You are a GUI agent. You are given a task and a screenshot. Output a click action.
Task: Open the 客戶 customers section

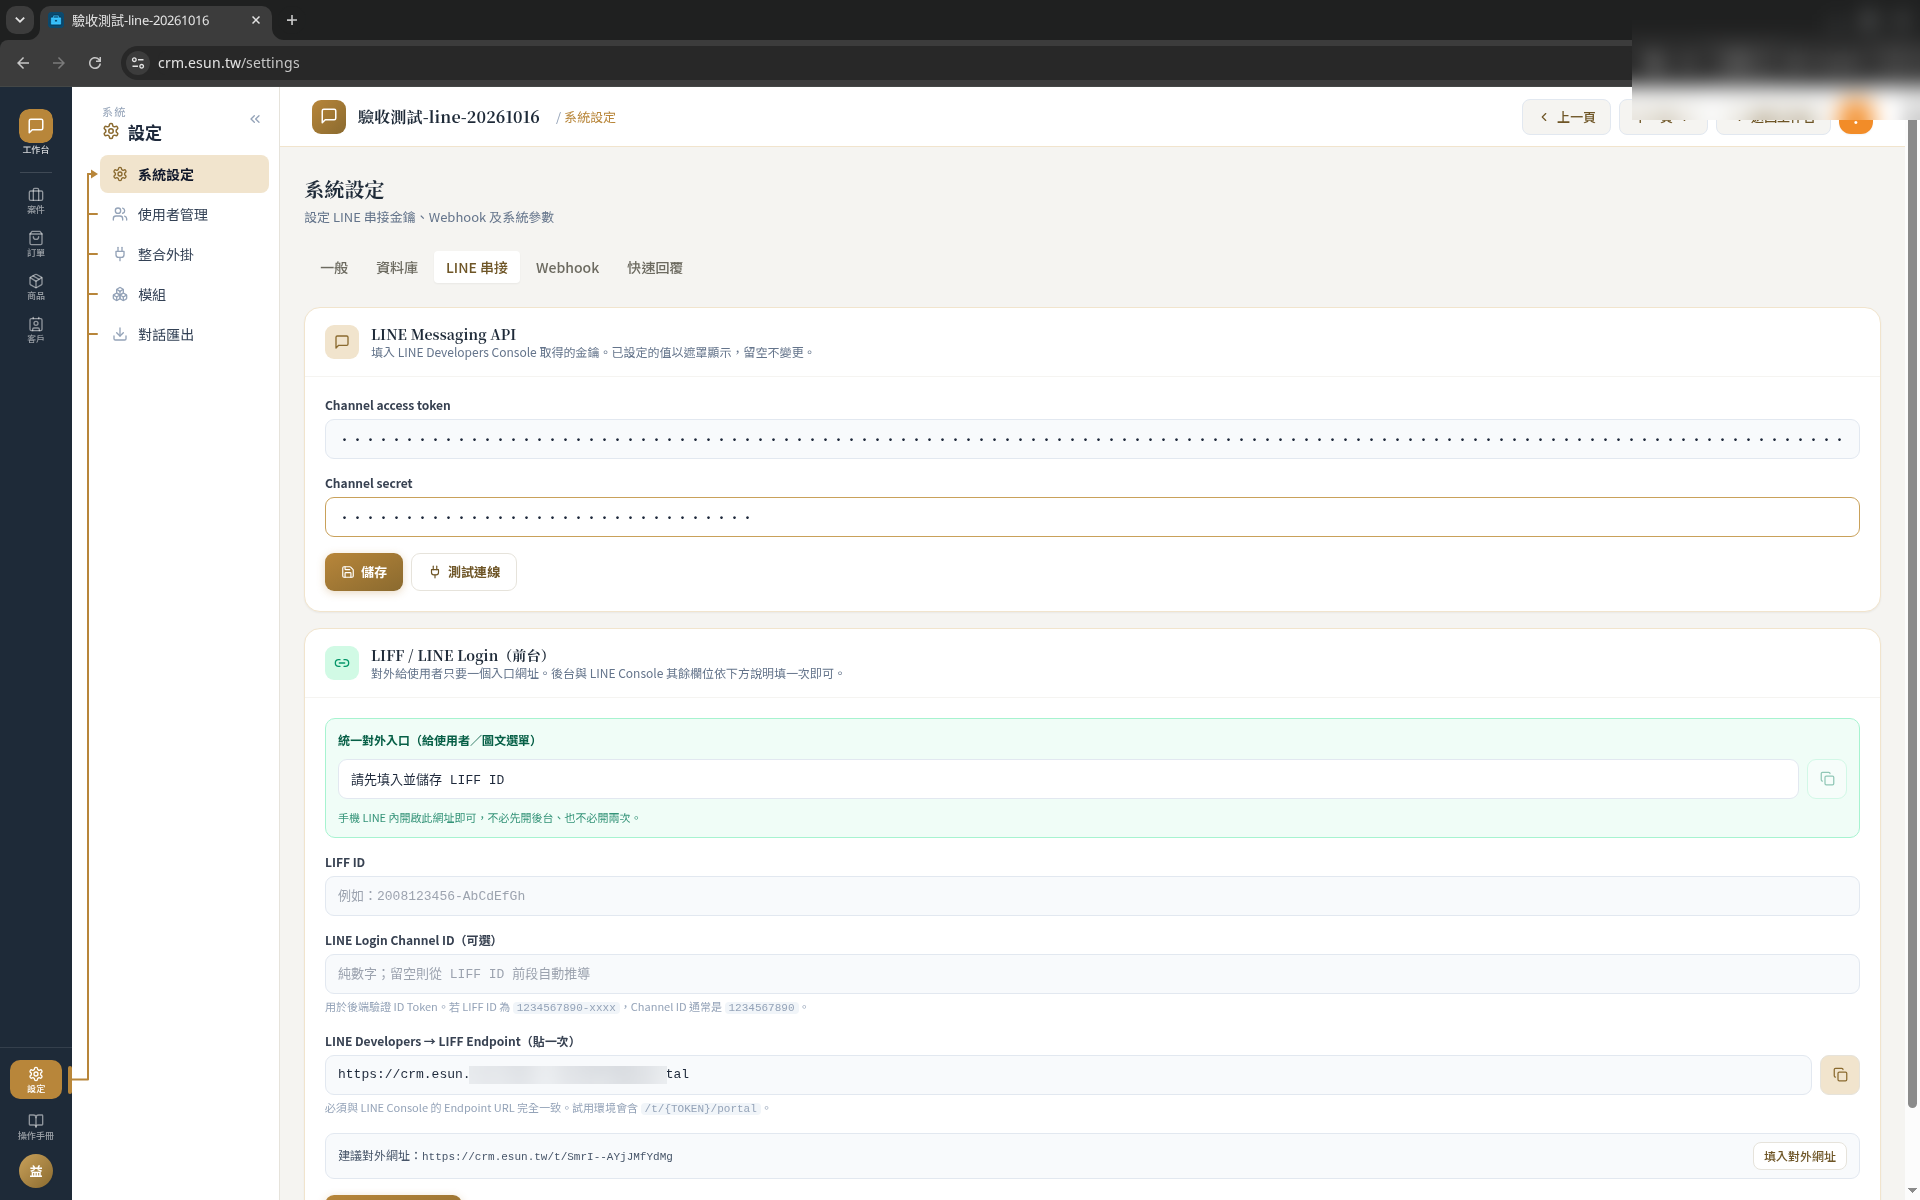[36, 329]
